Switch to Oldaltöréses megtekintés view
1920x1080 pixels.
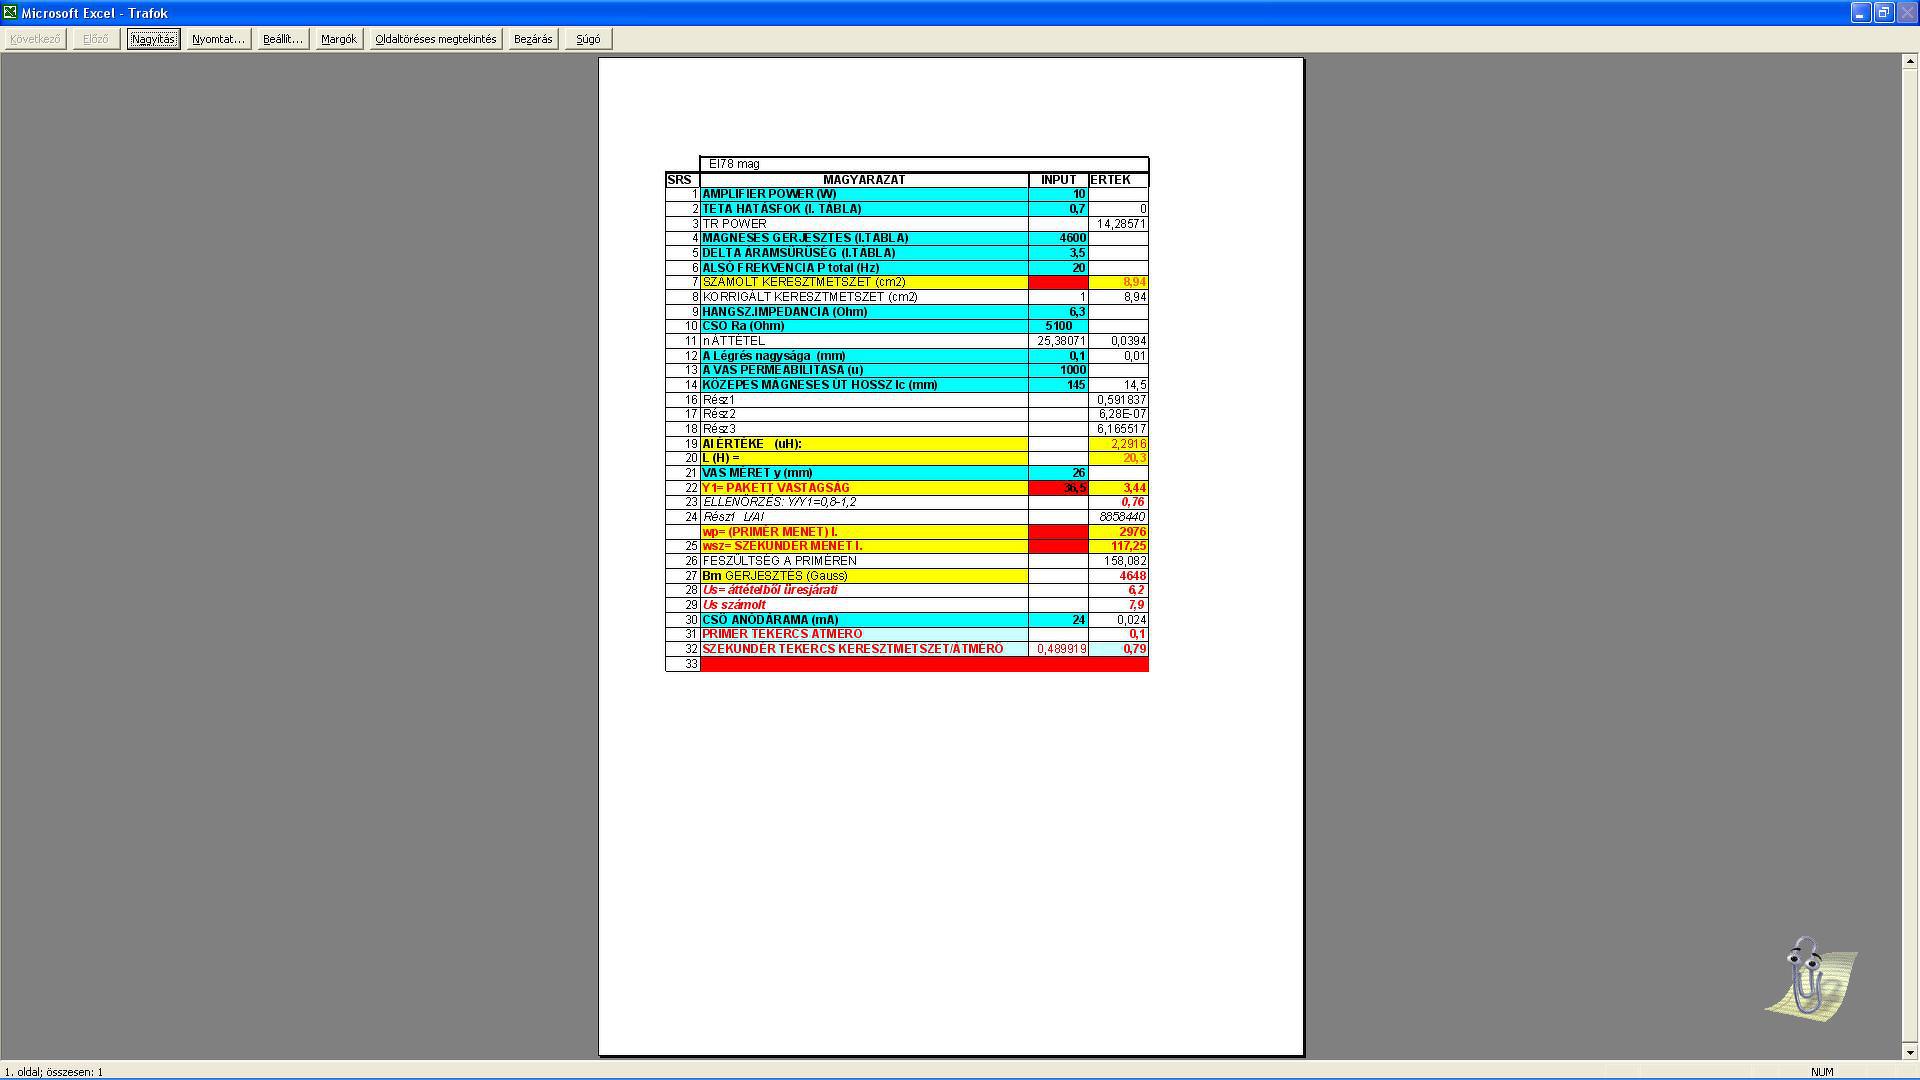435,39
